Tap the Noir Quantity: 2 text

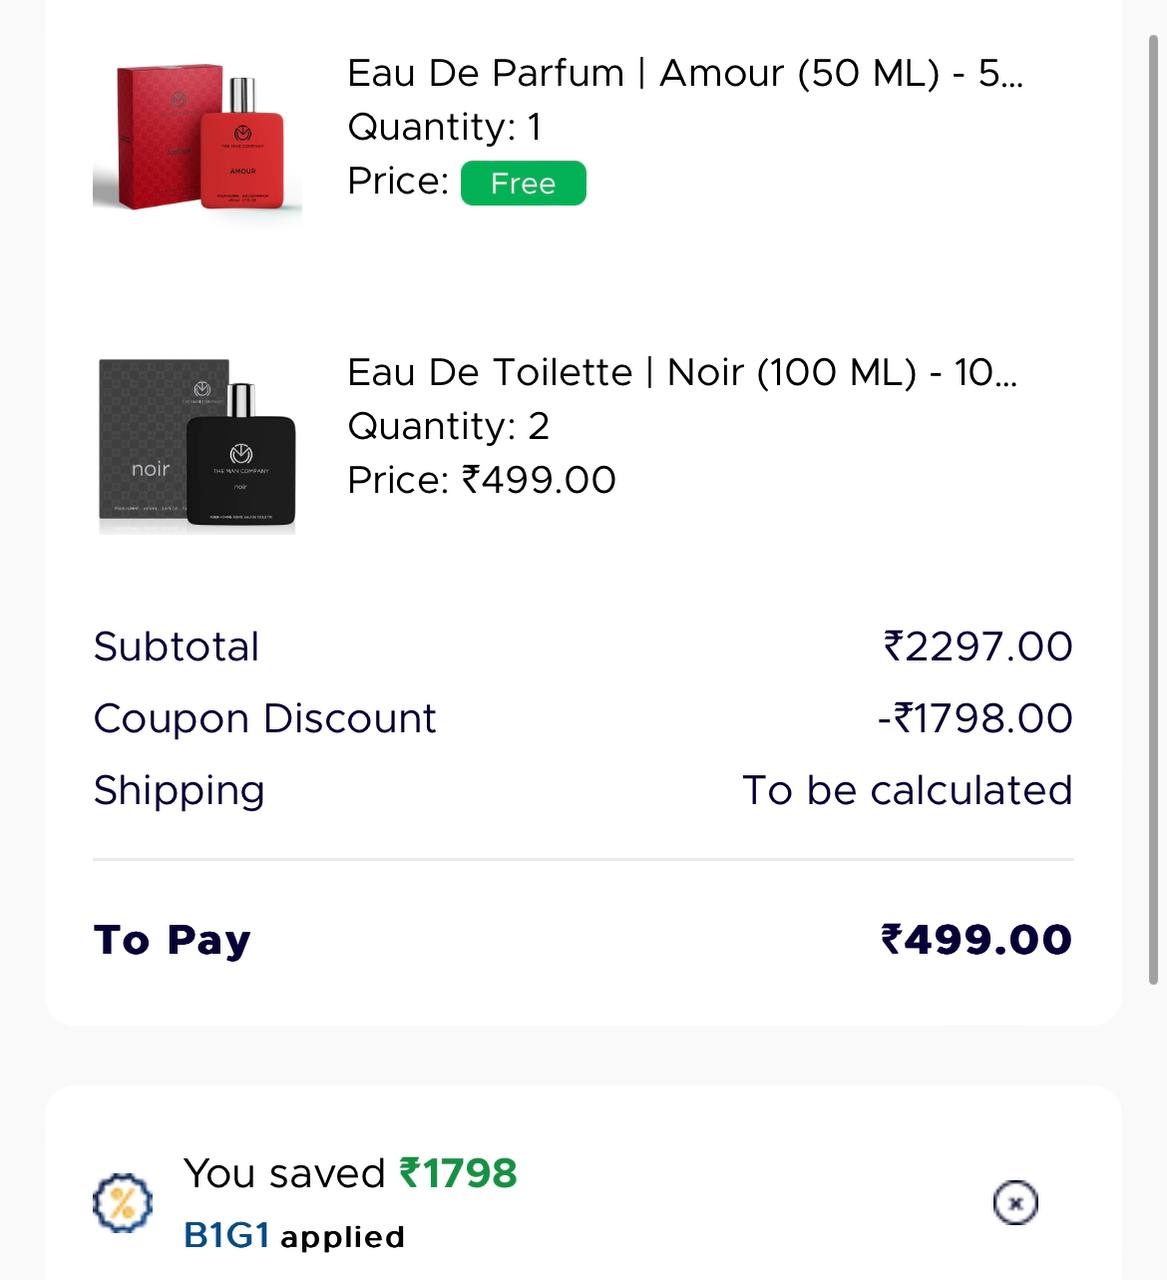(x=448, y=426)
